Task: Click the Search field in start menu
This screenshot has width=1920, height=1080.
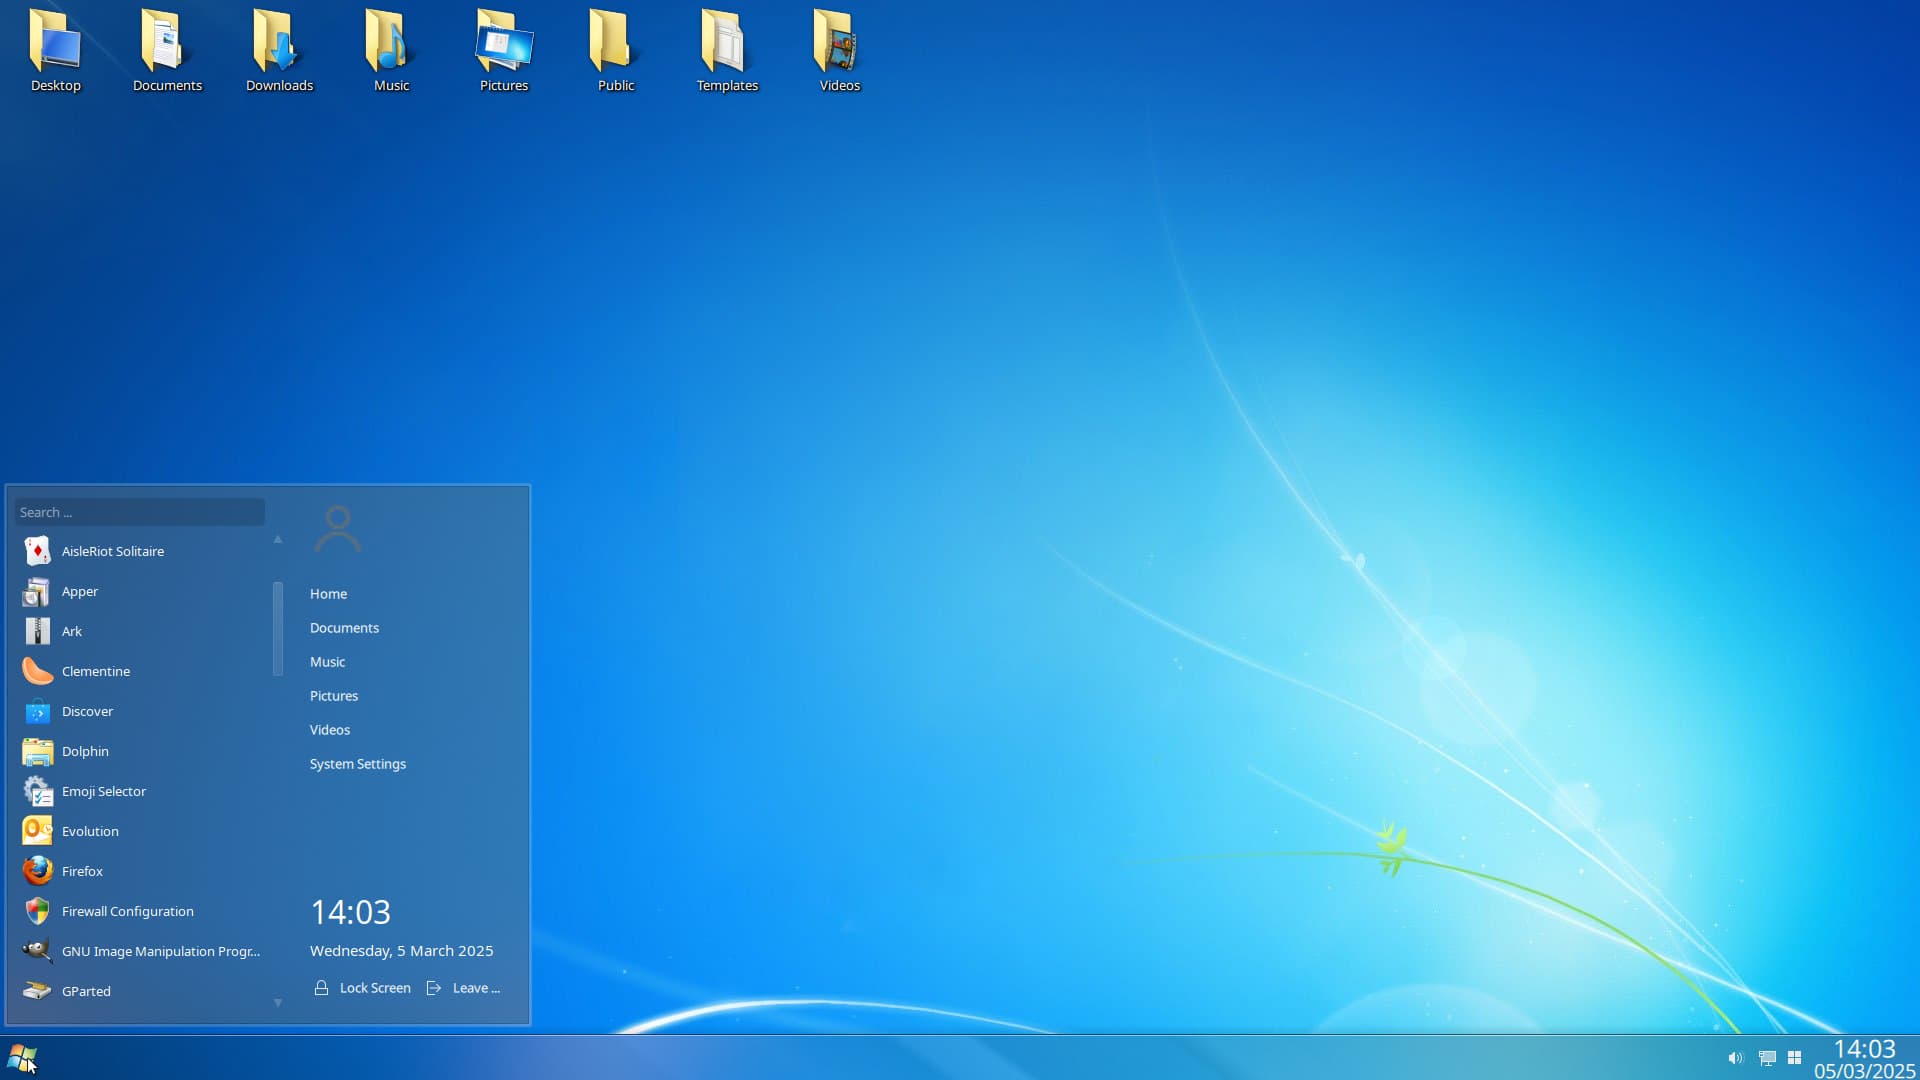Action: [x=140, y=512]
